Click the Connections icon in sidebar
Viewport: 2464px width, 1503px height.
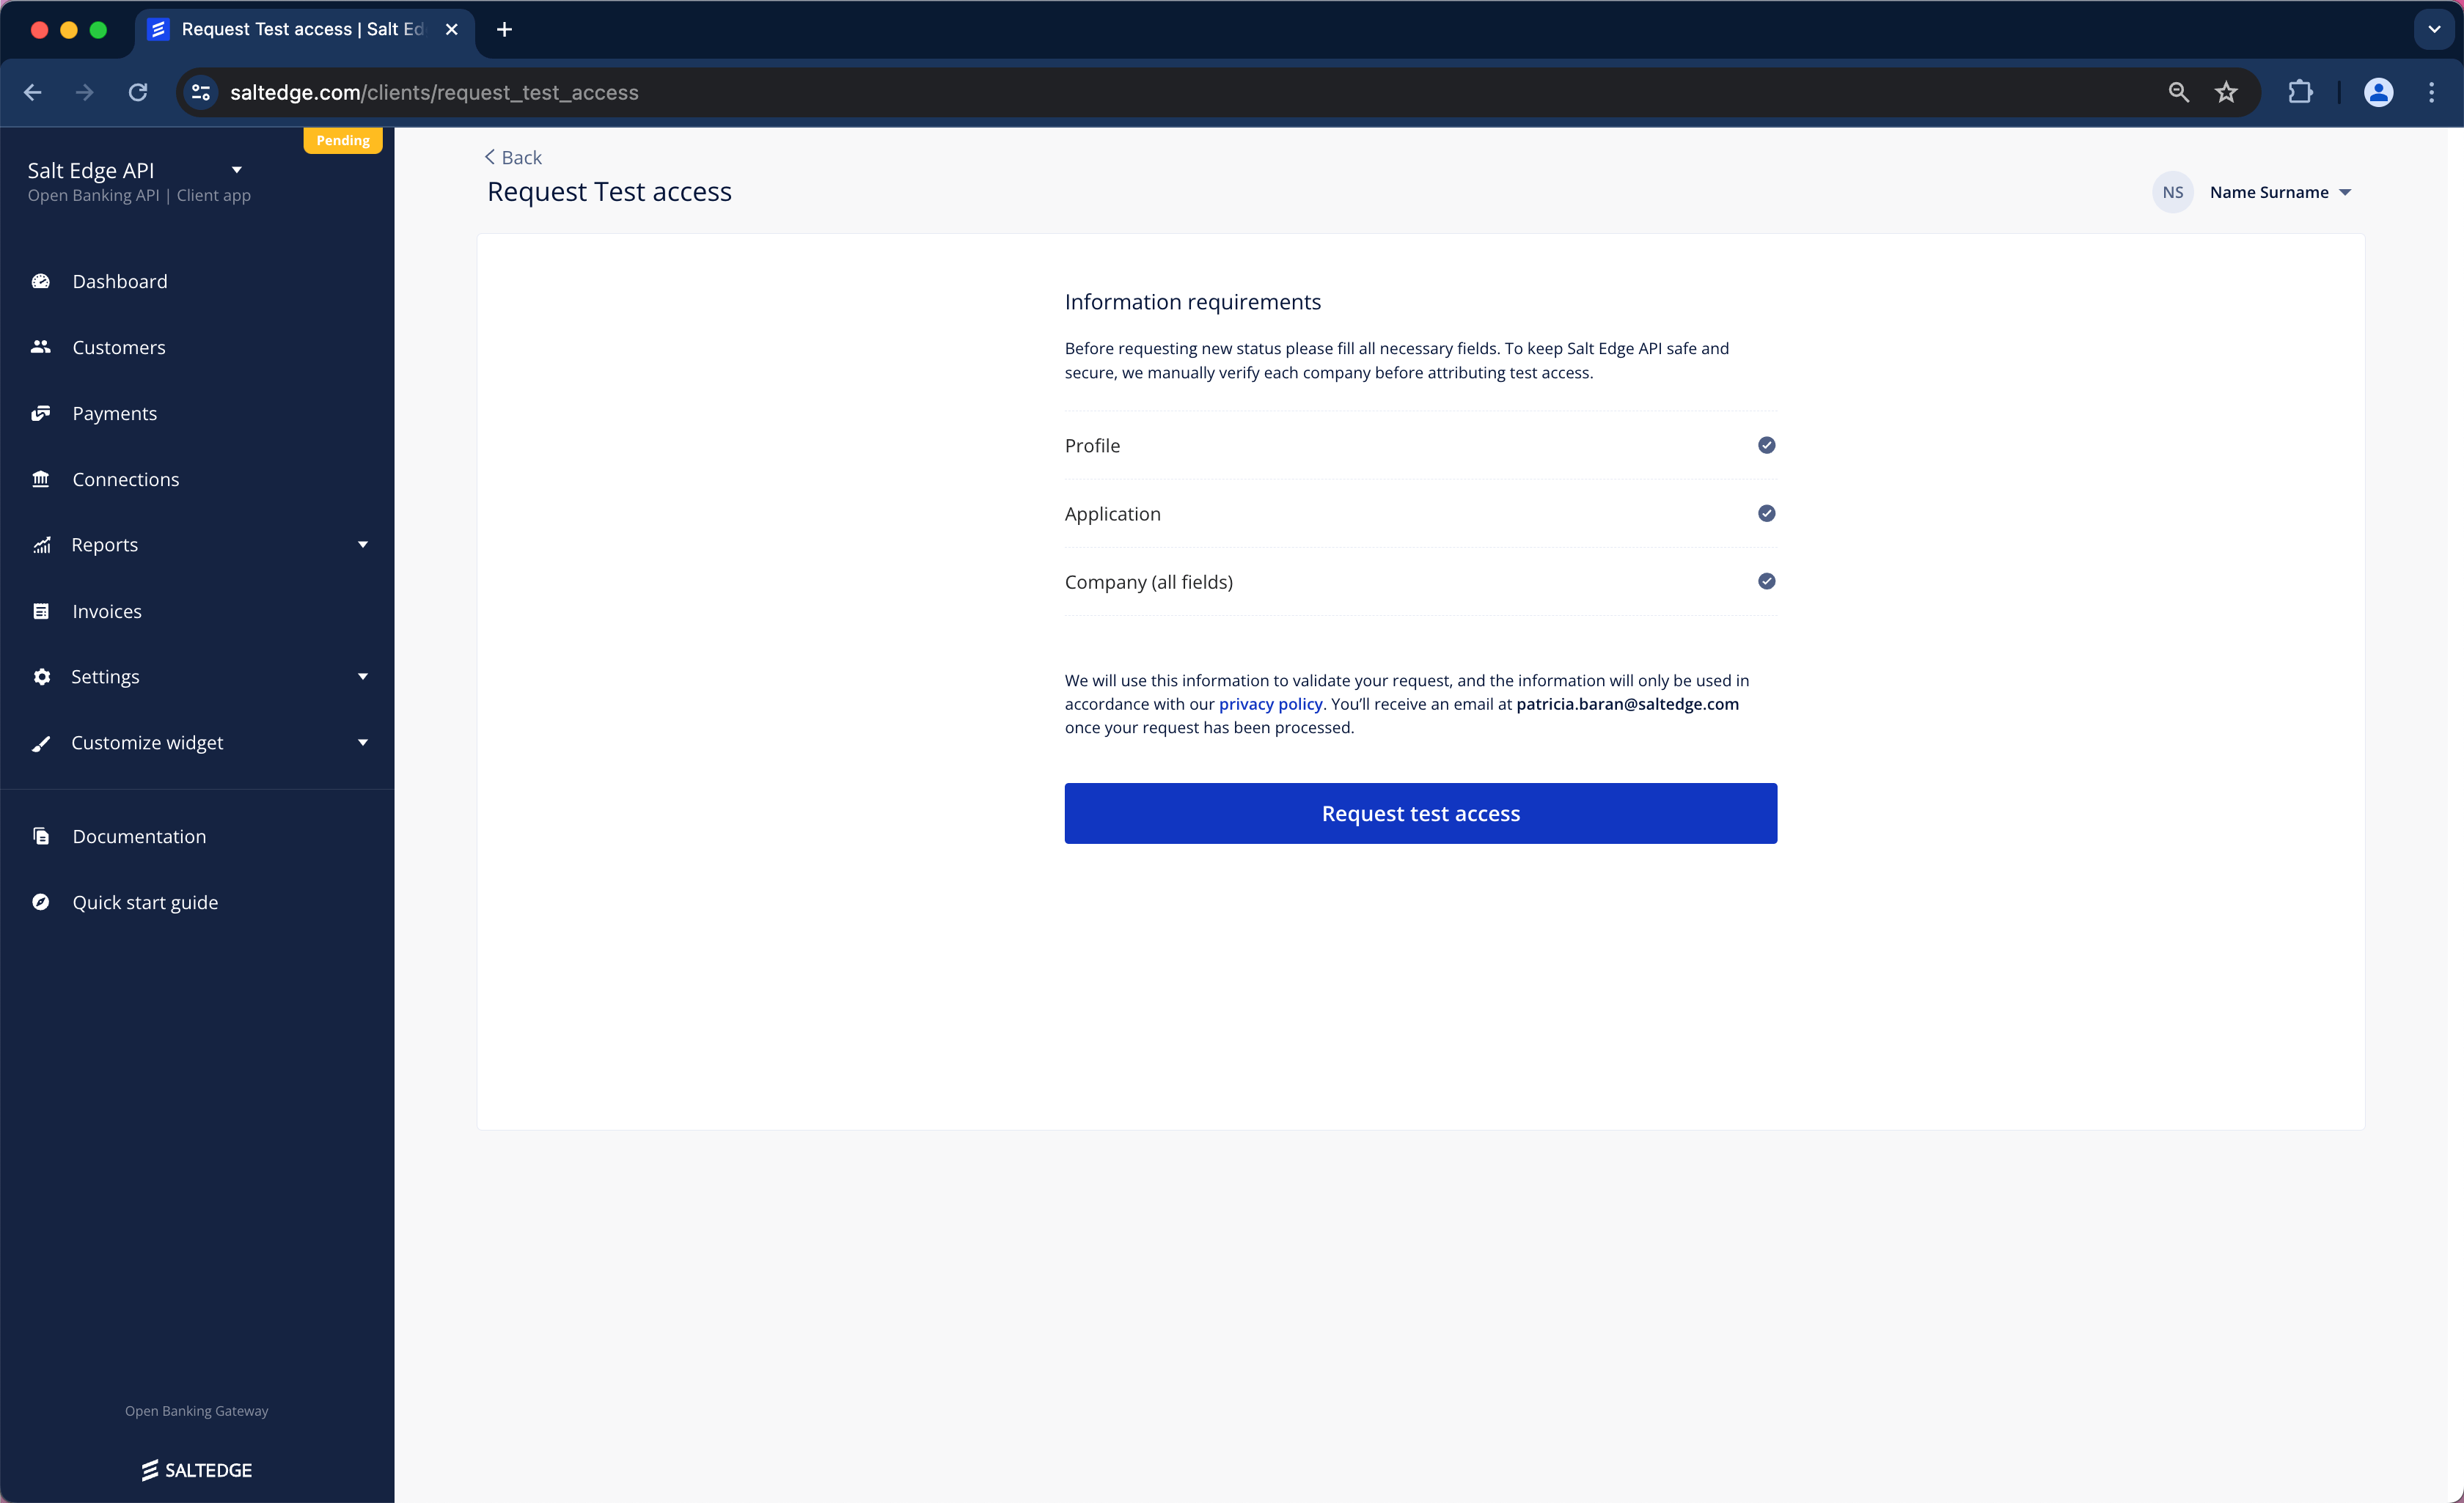point(44,479)
